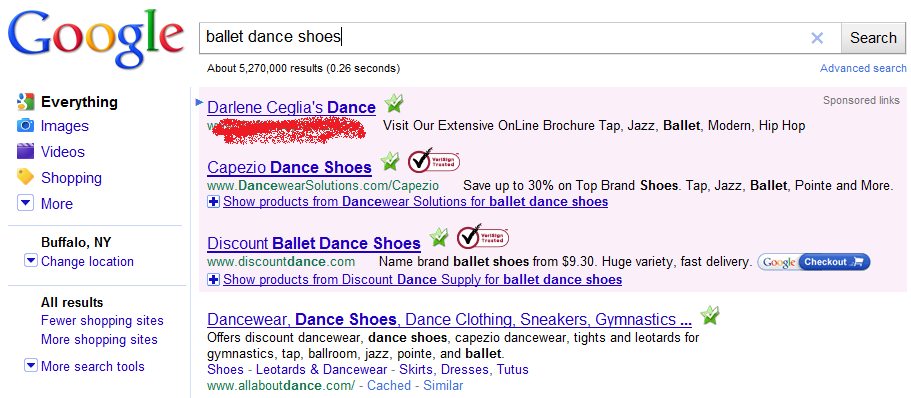
Task: Open Discount Ballet Dance Shoes ad link
Action: [x=314, y=243]
